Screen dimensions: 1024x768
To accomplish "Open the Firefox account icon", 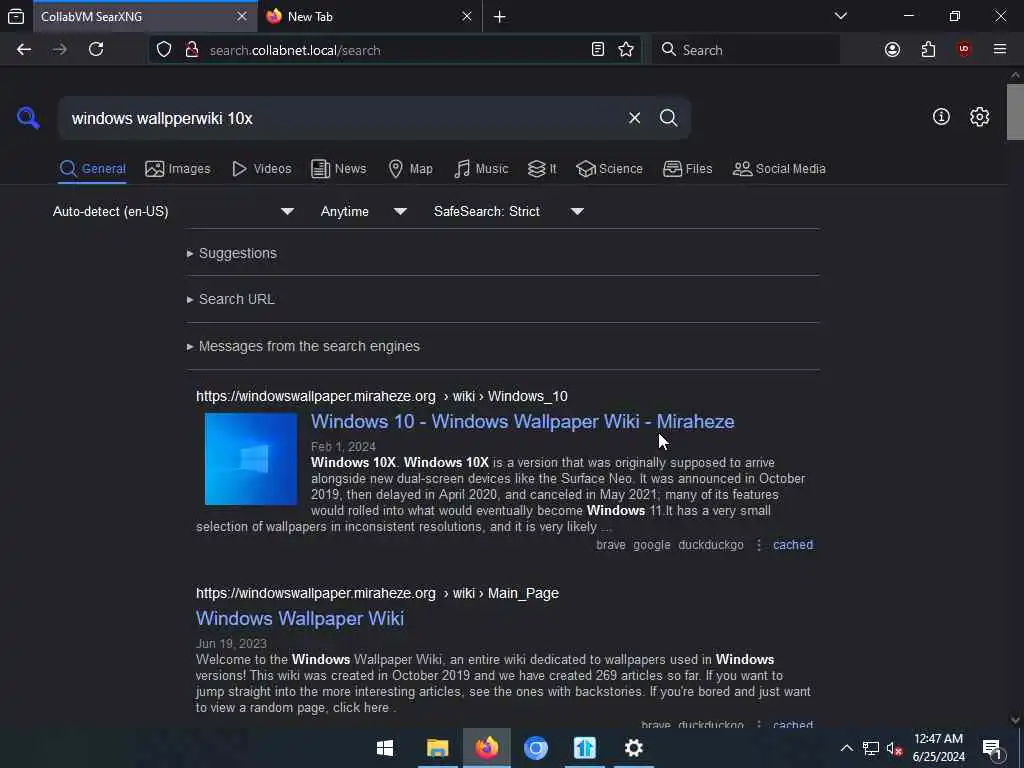I will point(892,50).
